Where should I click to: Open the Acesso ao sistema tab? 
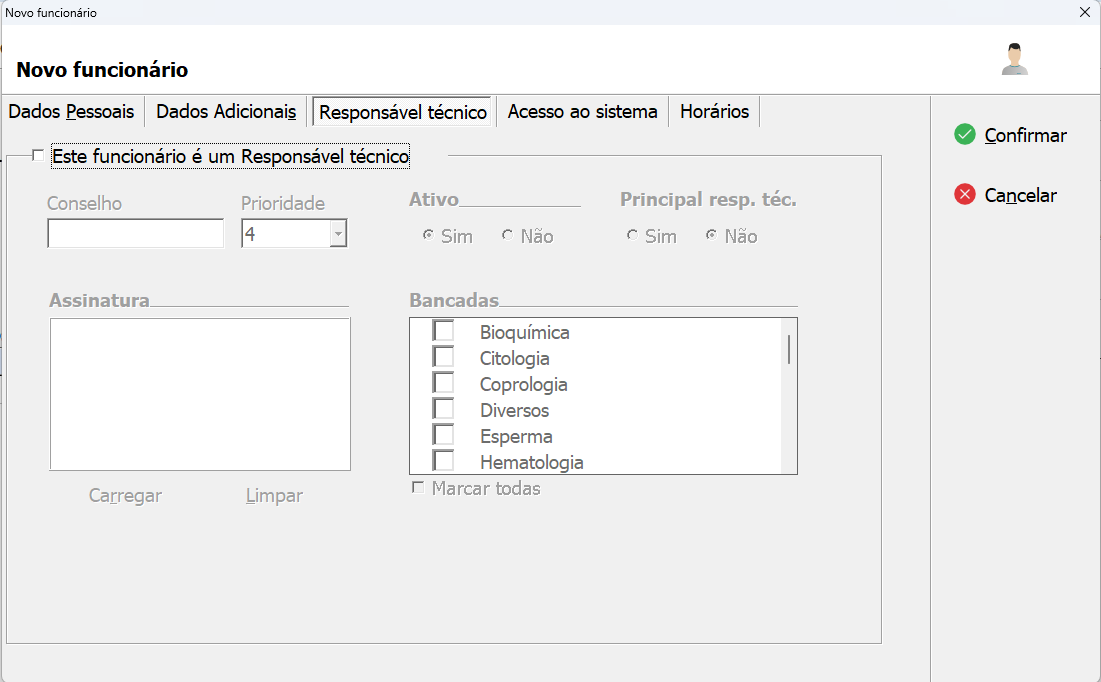[x=583, y=112]
